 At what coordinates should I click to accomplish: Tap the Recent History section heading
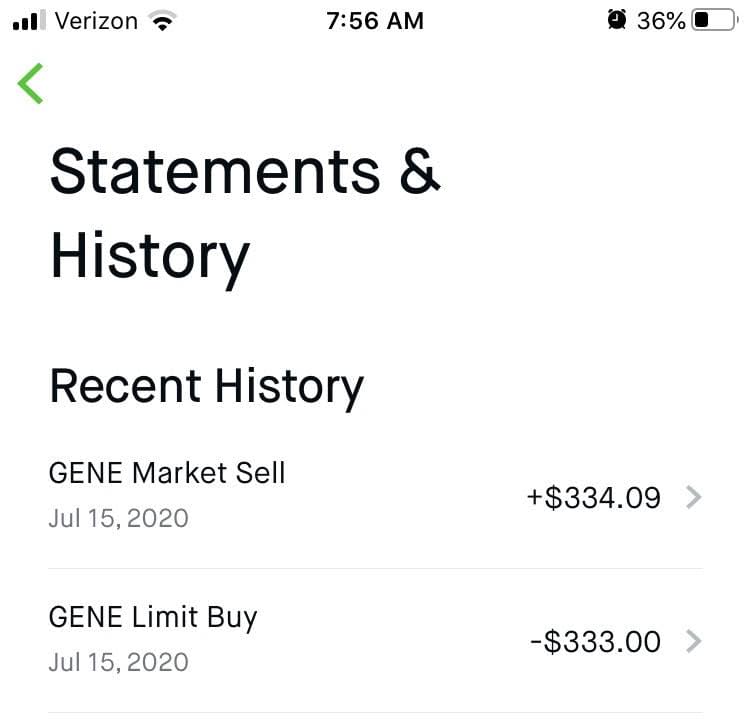click(x=206, y=387)
